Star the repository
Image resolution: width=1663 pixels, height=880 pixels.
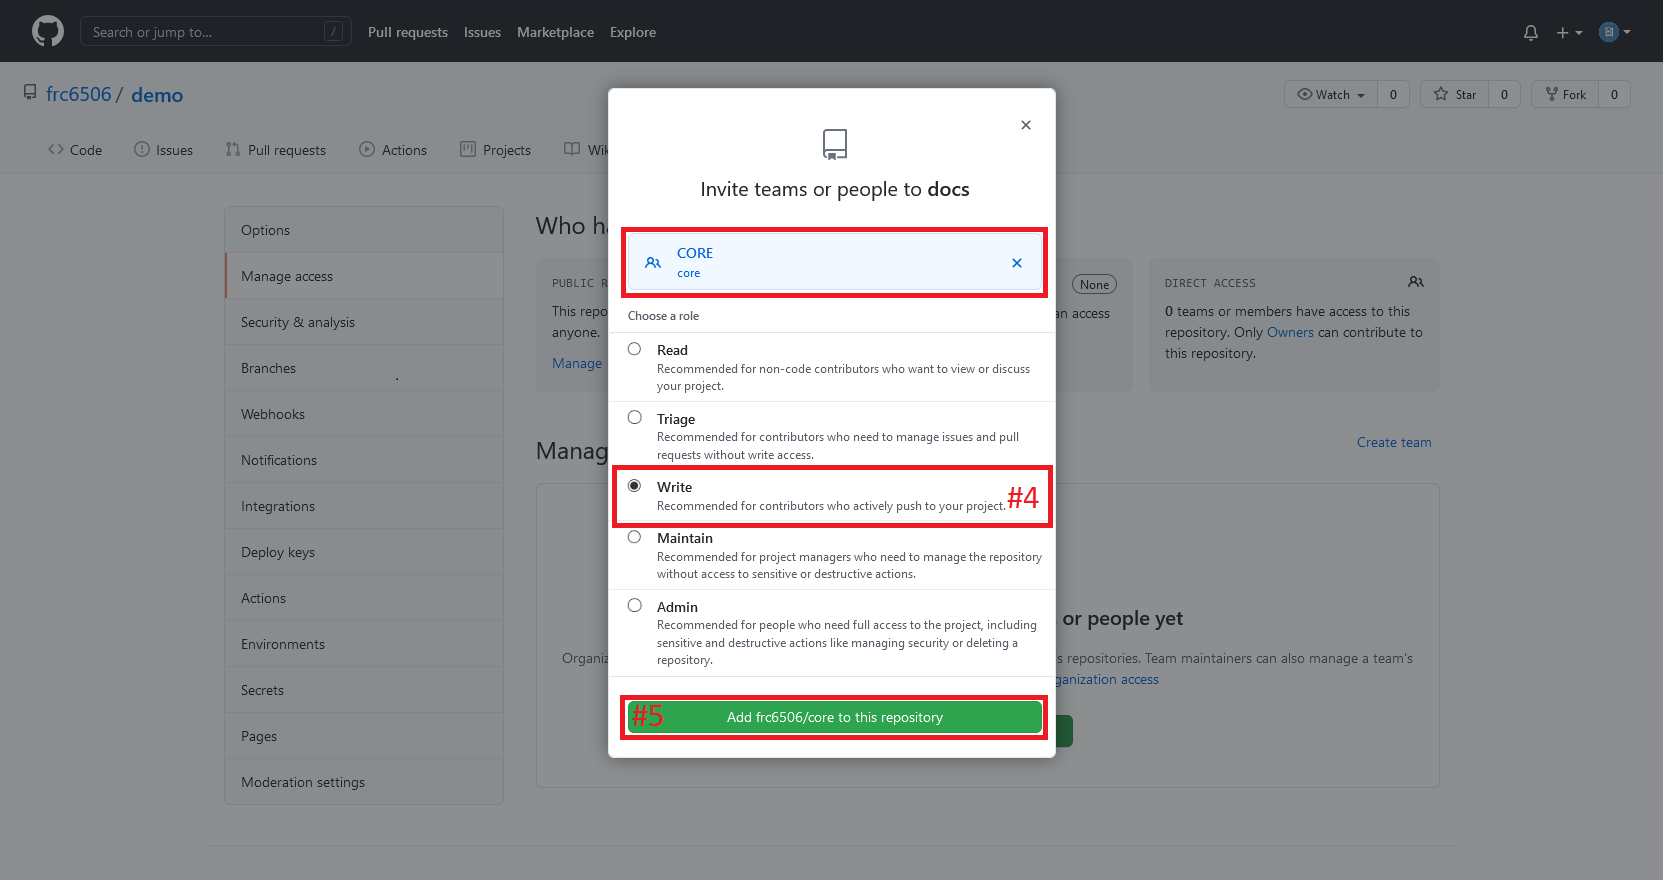(x=1455, y=94)
